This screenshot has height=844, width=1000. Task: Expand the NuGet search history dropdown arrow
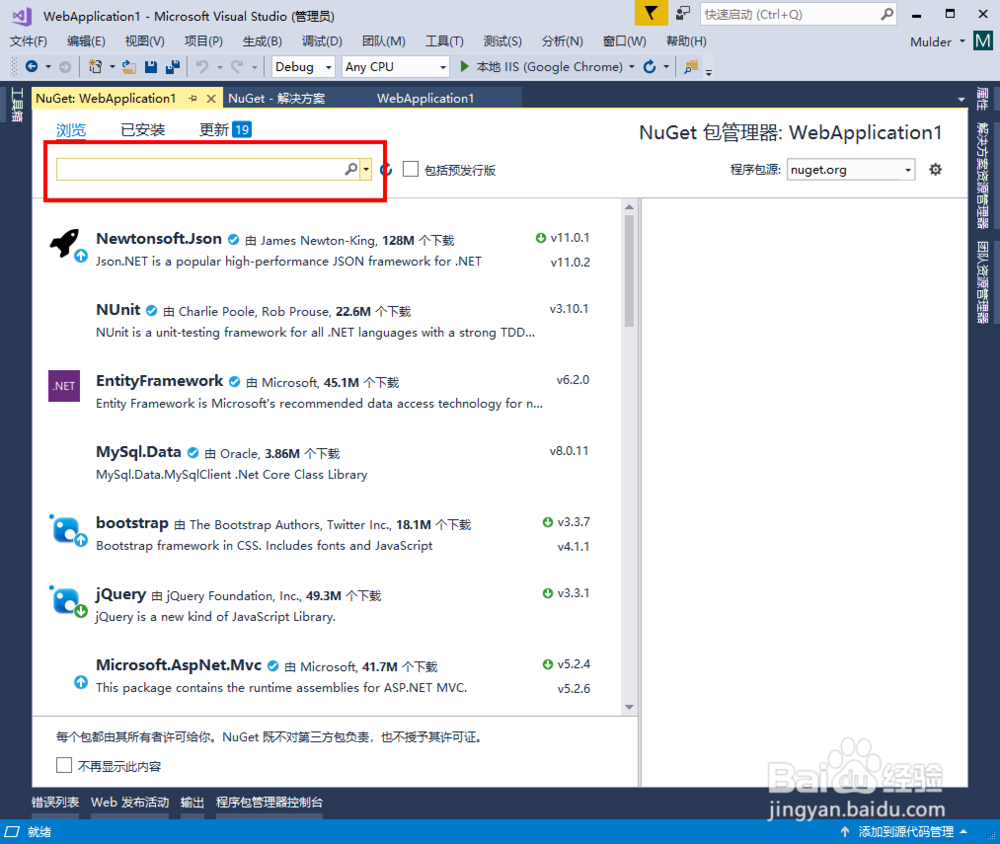click(365, 169)
